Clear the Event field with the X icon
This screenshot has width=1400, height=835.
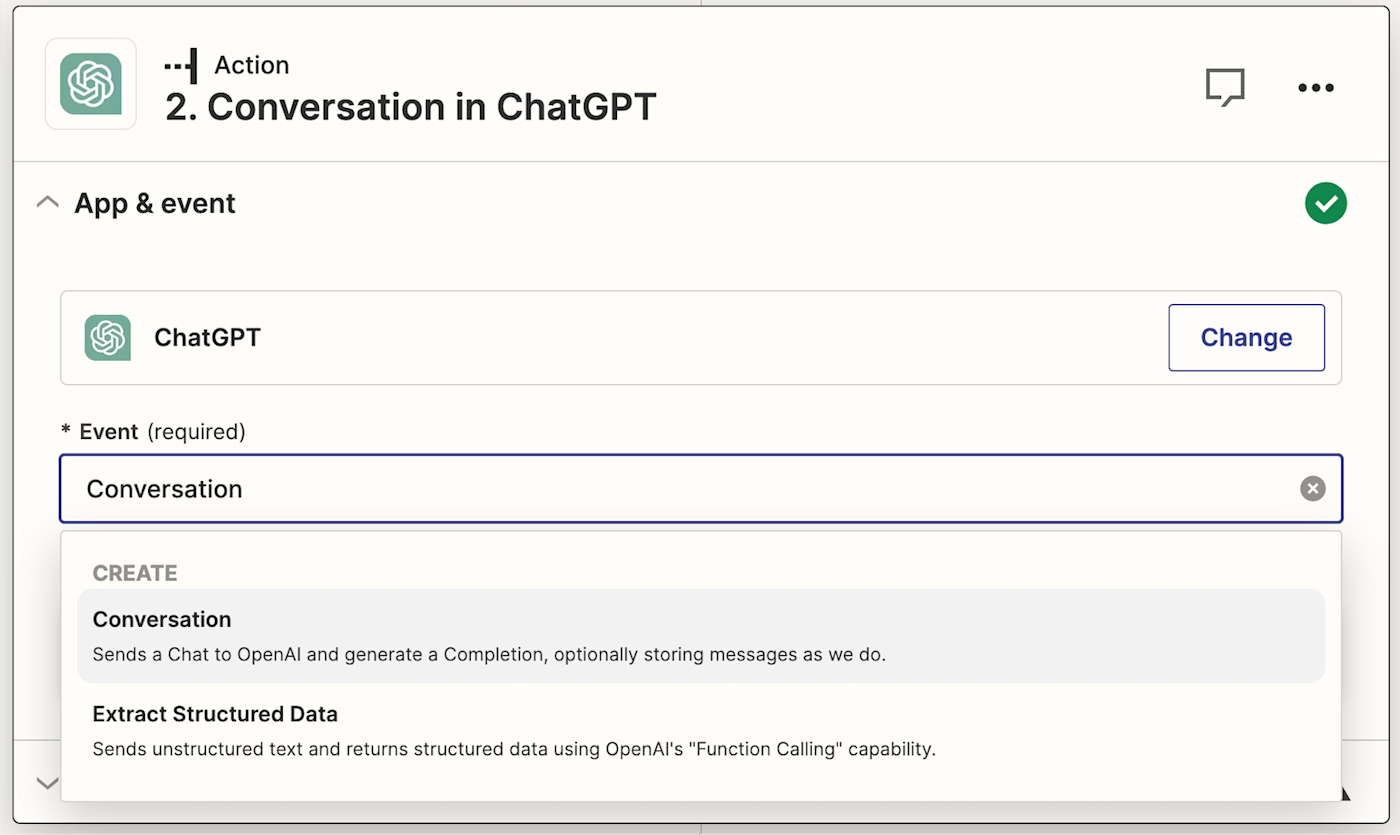coord(1313,488)
